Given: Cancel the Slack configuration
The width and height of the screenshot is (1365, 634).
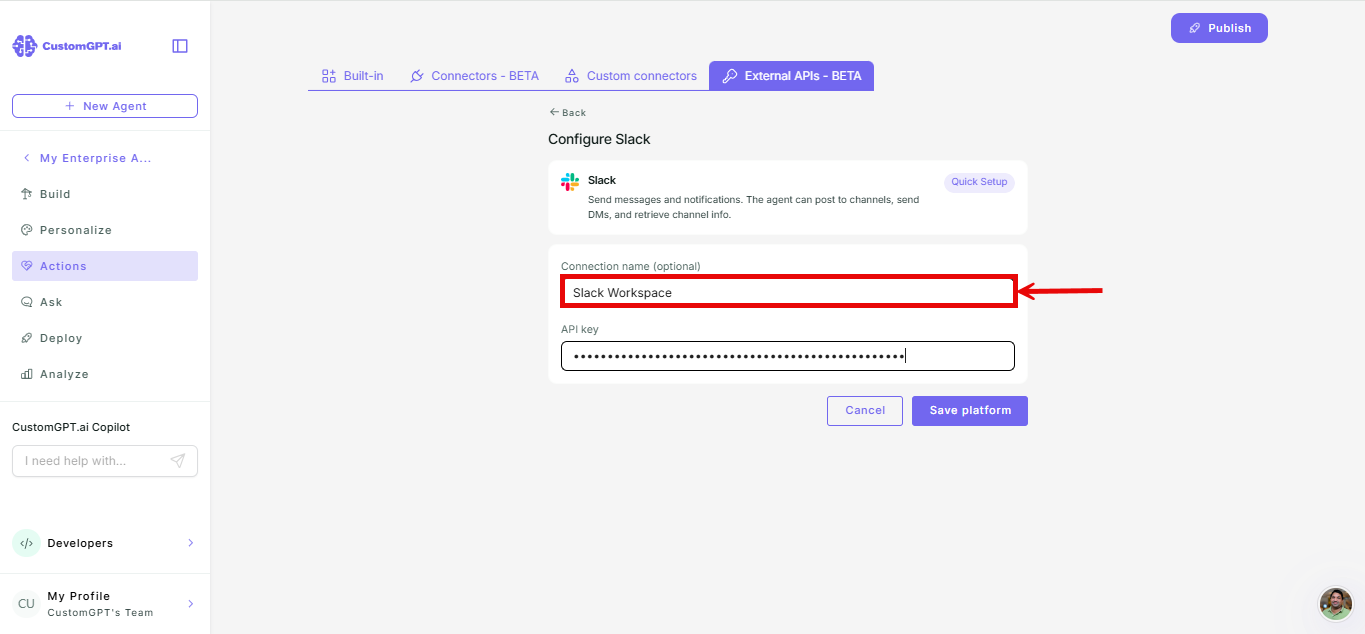Looking at the screenshot, I should pos(865,411).
